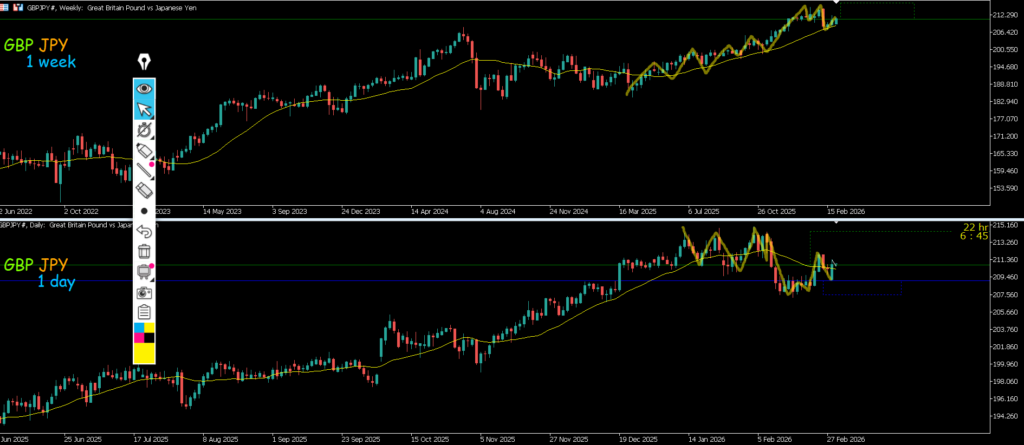Choose the straight line tool
The height and width of the screenshot is (445, 1024).
coord(144,170)
